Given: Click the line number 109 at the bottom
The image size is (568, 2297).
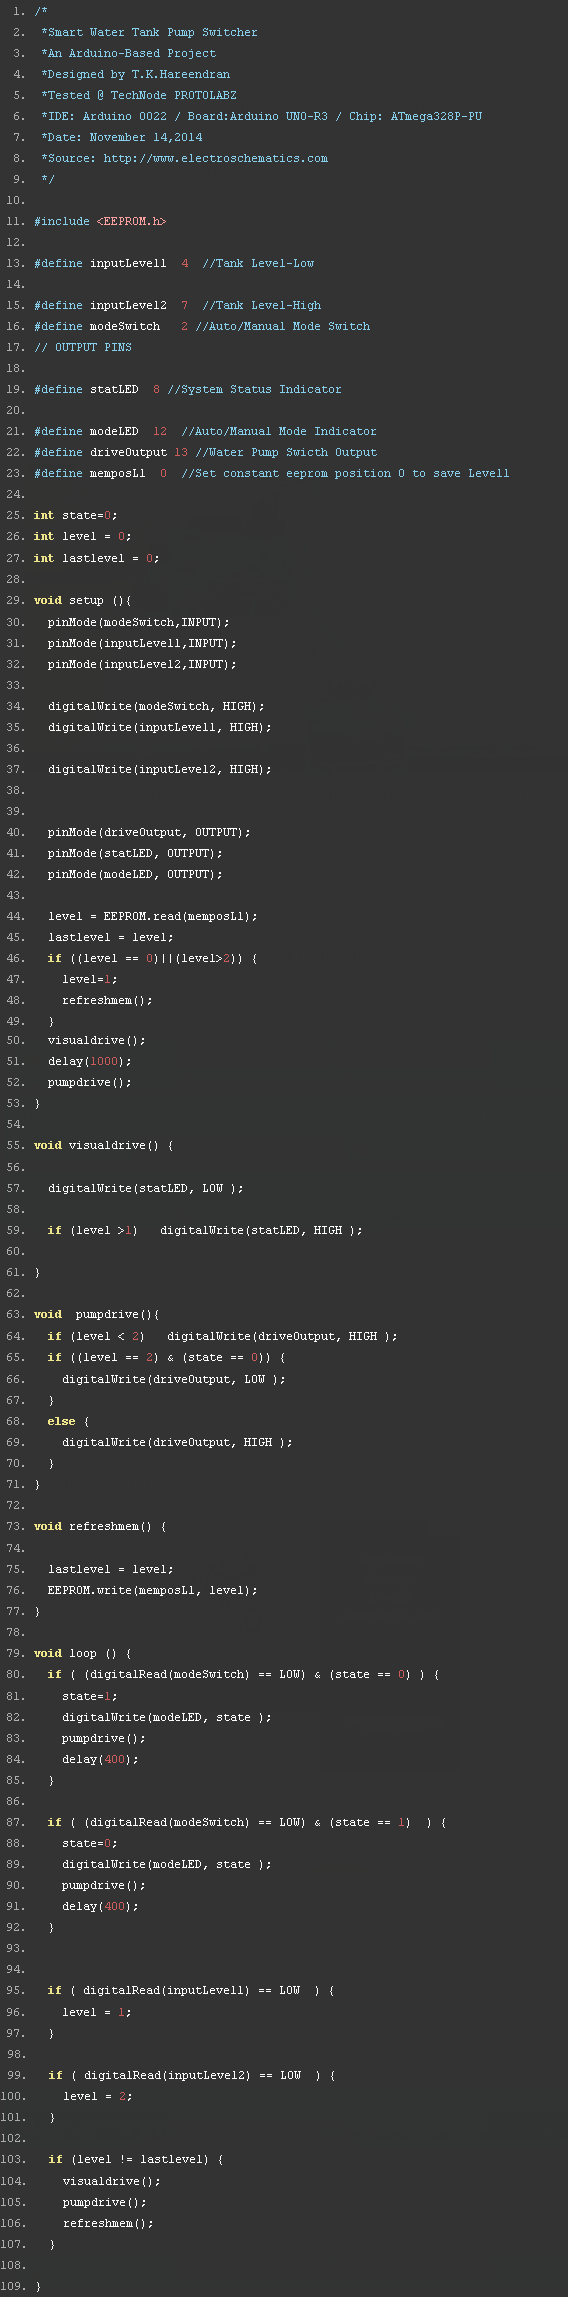Looking at the screenshot, I should click(x=13, y=2286).
